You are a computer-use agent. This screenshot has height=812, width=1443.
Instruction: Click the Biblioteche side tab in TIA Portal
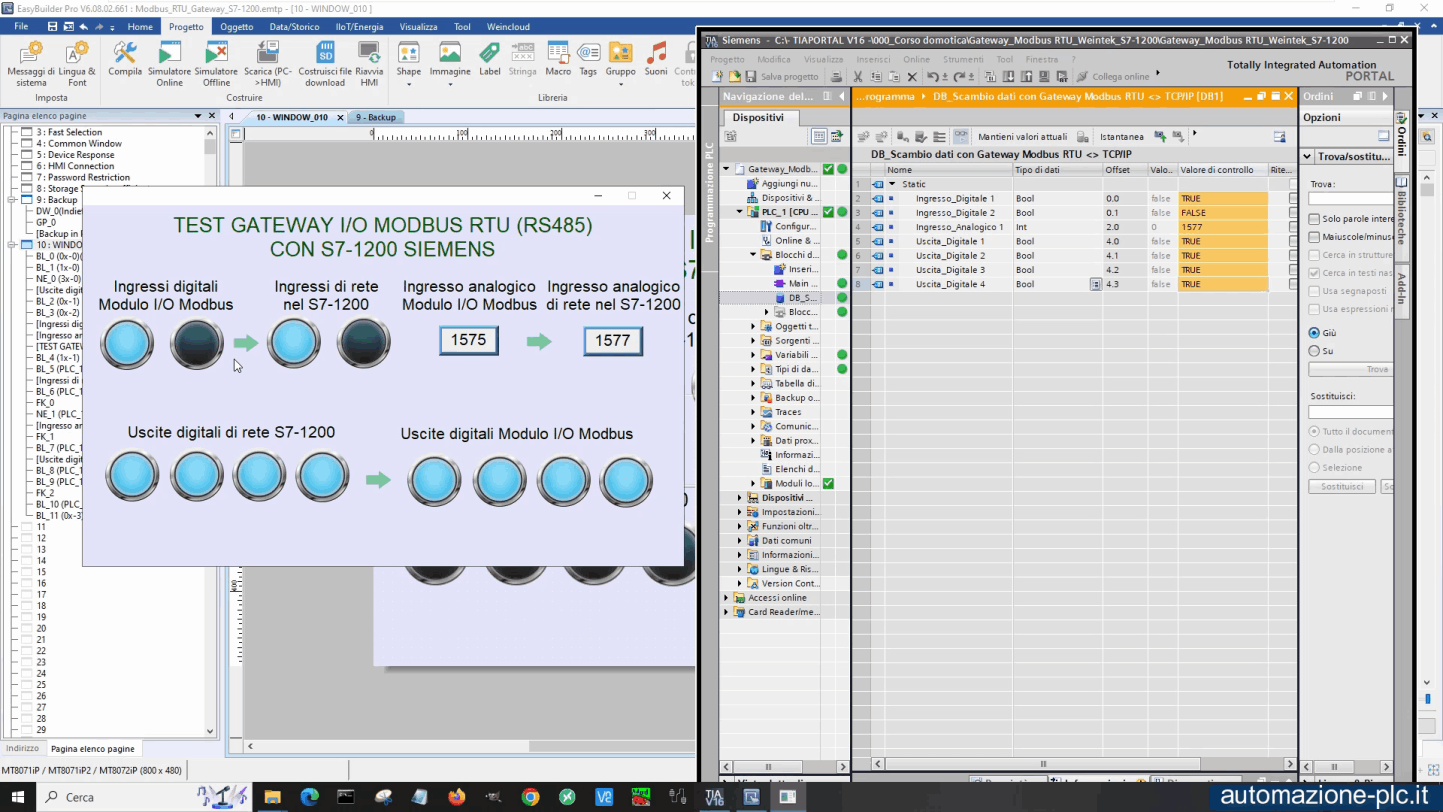coord(1401,218)
